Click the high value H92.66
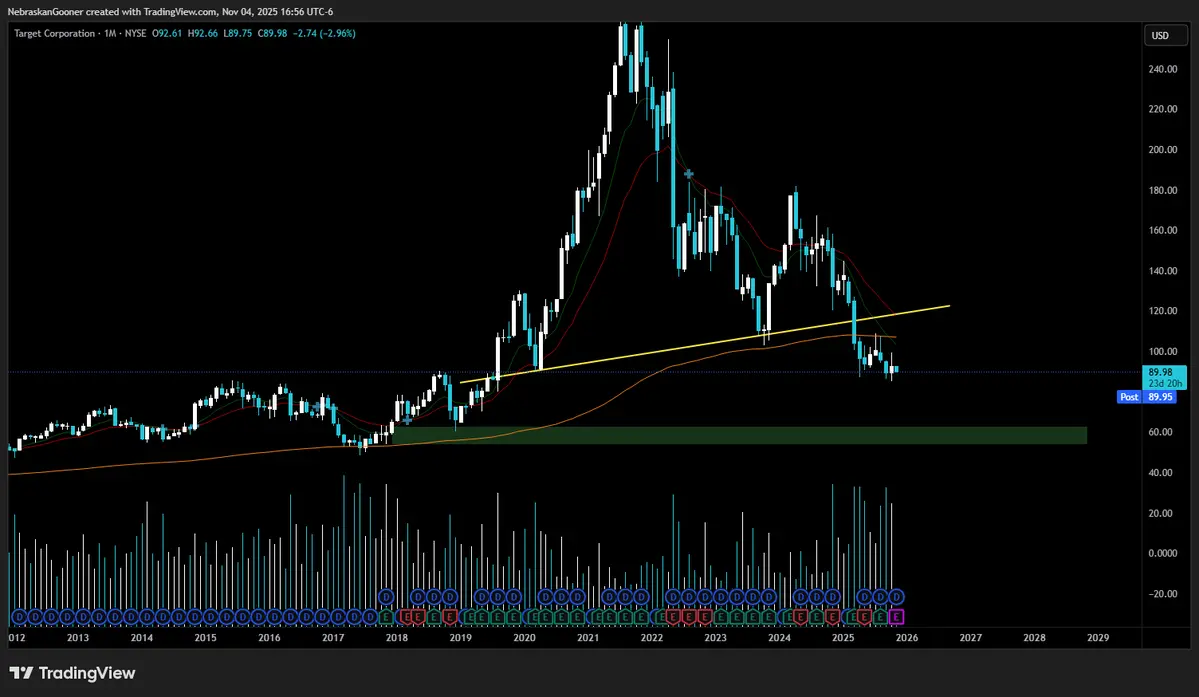This screenshot has height=697, width=1199. [x=203, y=34]
